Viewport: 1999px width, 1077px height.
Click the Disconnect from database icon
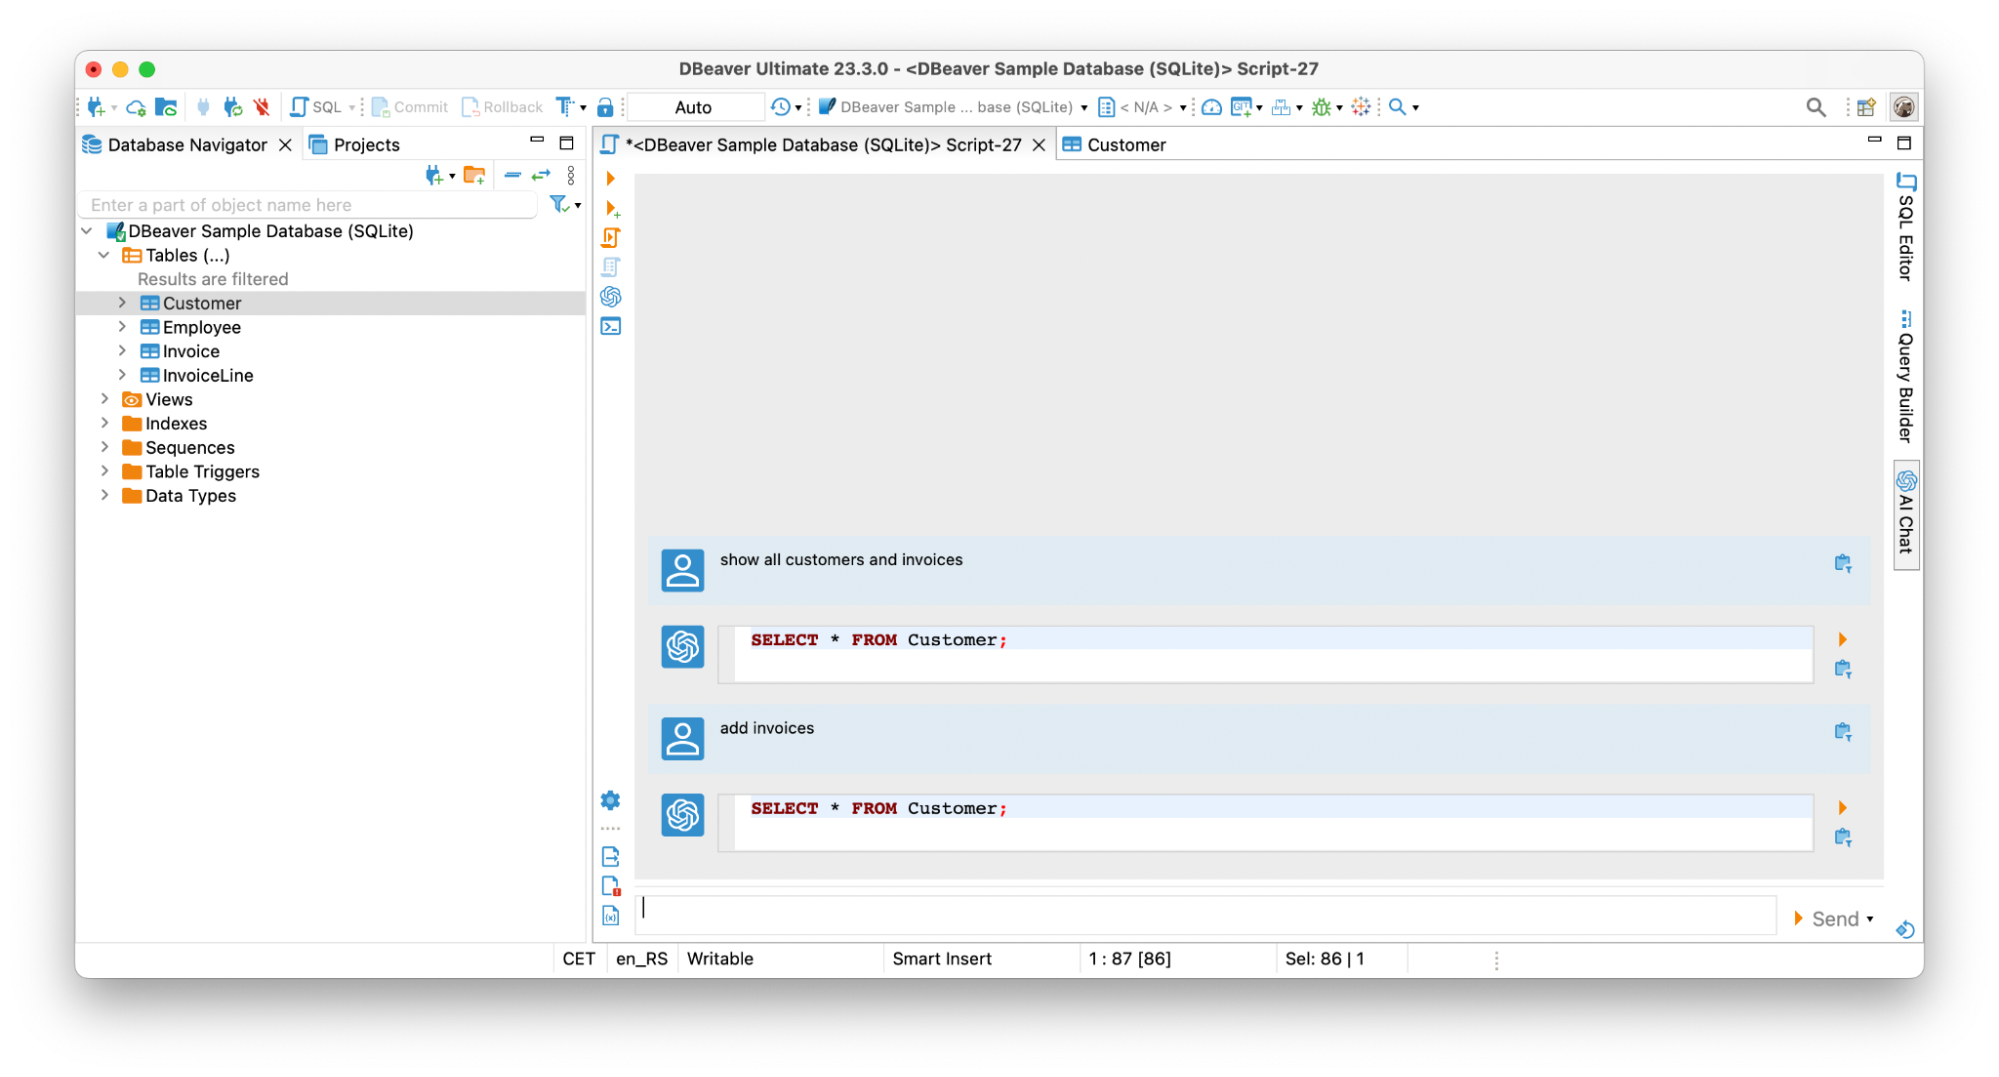(262, 106)
